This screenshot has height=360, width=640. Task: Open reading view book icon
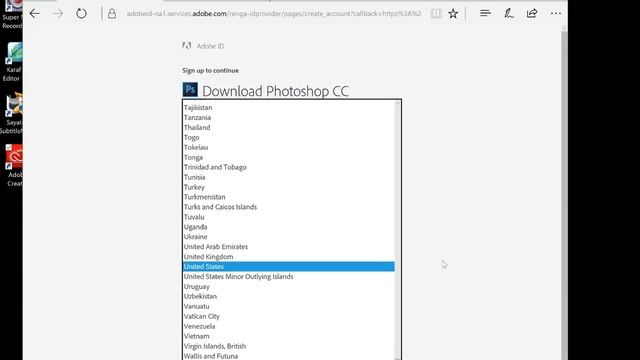[436, 13]
